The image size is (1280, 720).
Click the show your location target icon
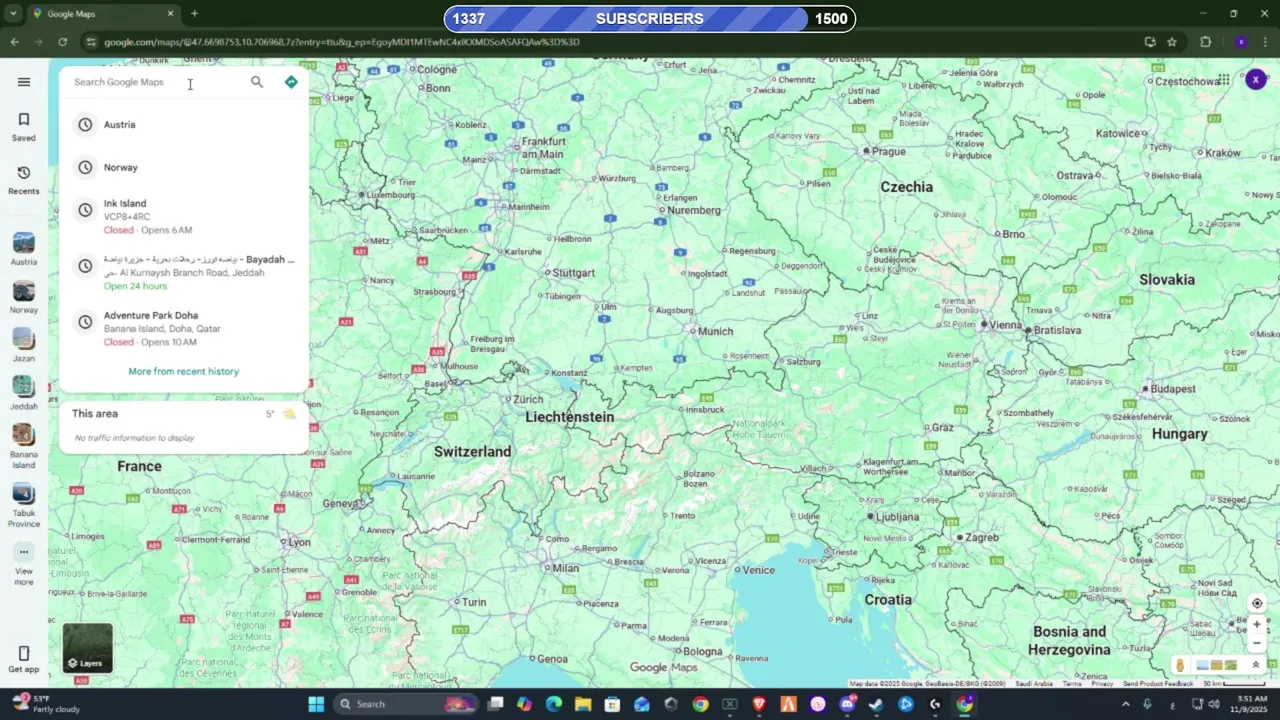[1257, 603]
